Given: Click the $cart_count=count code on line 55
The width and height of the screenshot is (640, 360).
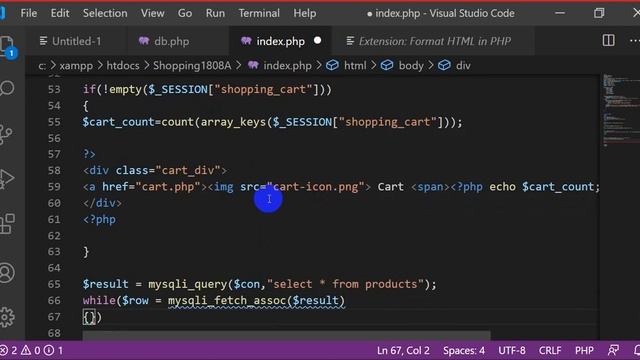Looking at the screenshot, I should 138,122.
